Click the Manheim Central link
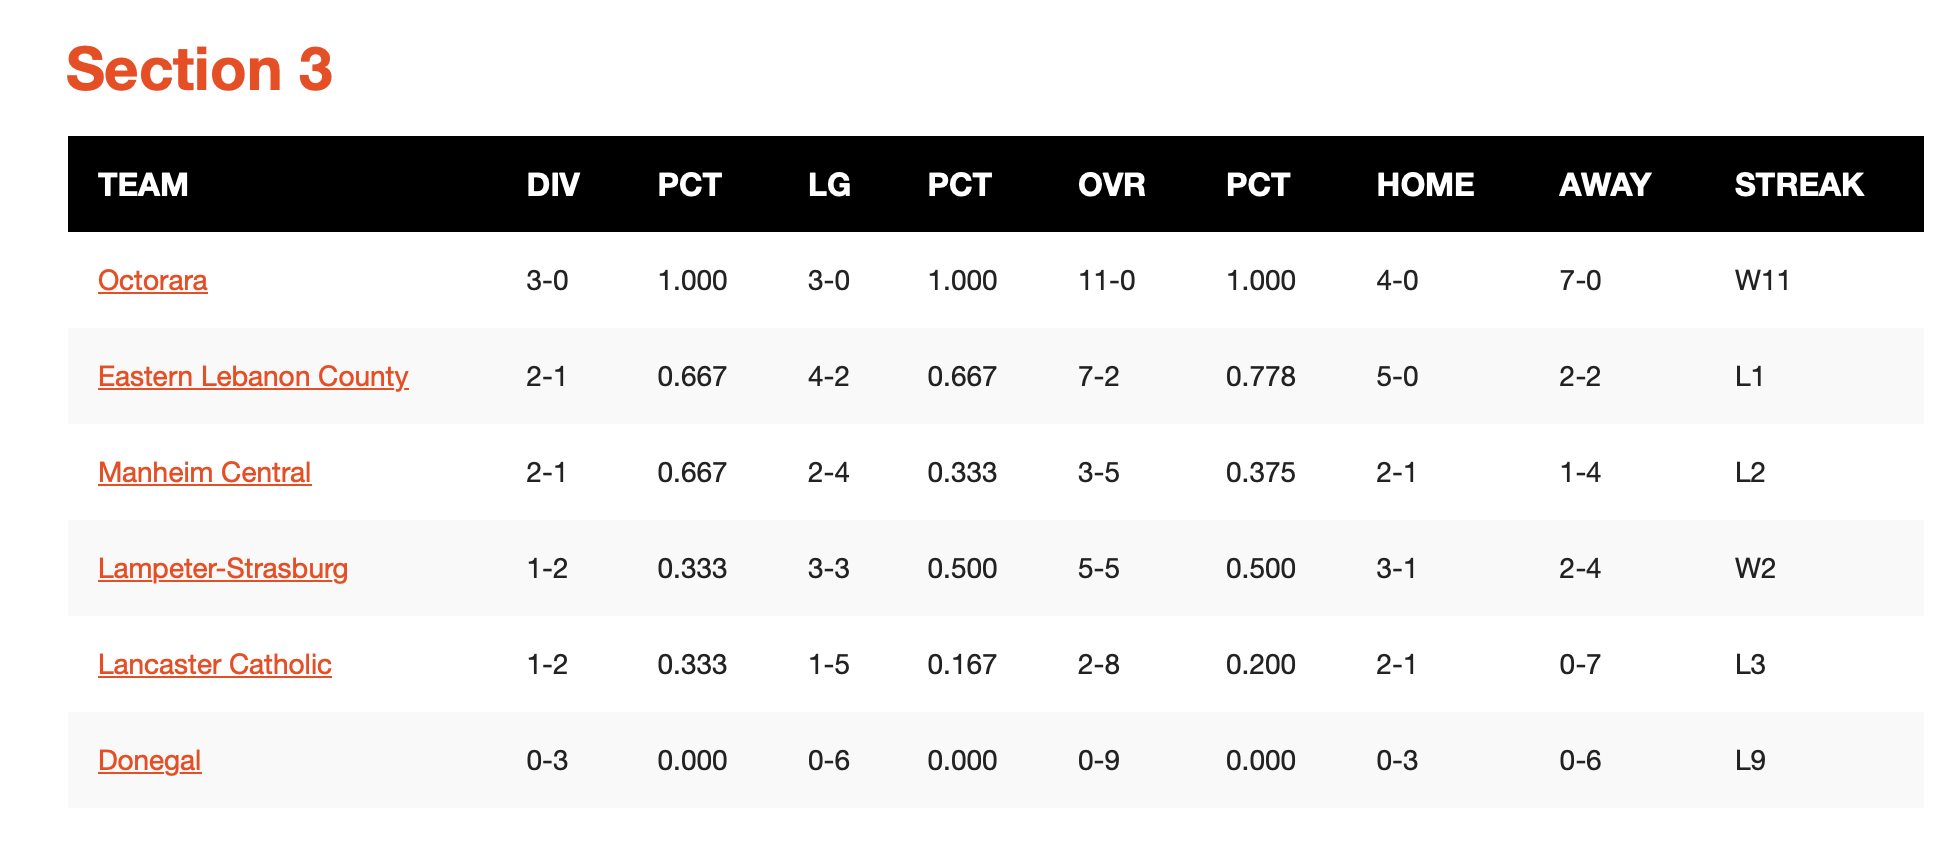The width and height of the screenshot is (1952, 848). pyautogui.click(x=204, y=472)
